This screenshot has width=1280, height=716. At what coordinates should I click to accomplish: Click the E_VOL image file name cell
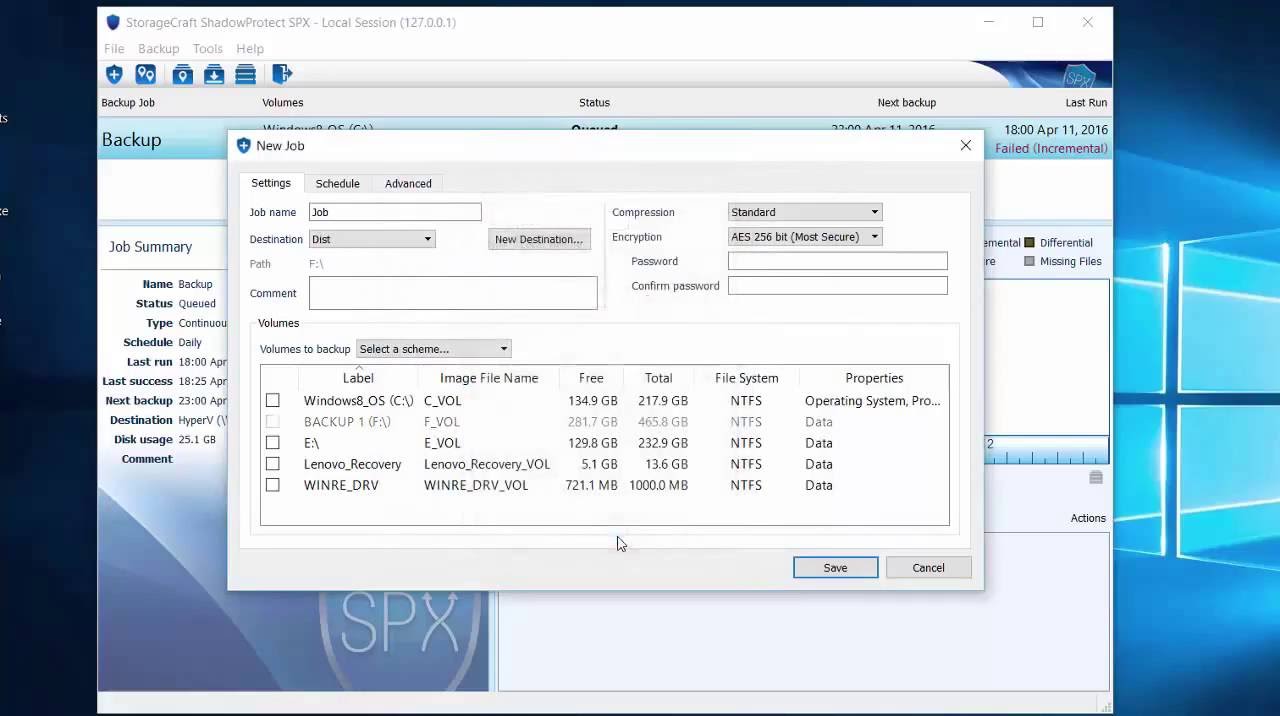point(442,443)
